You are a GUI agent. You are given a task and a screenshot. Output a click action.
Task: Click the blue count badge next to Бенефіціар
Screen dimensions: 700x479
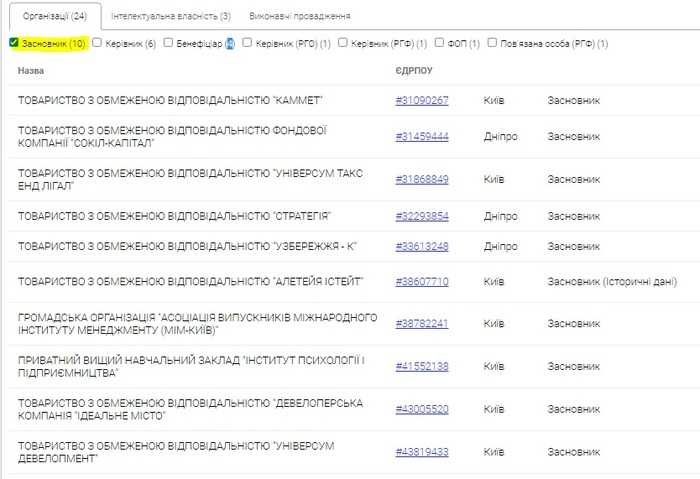[229, 44]
